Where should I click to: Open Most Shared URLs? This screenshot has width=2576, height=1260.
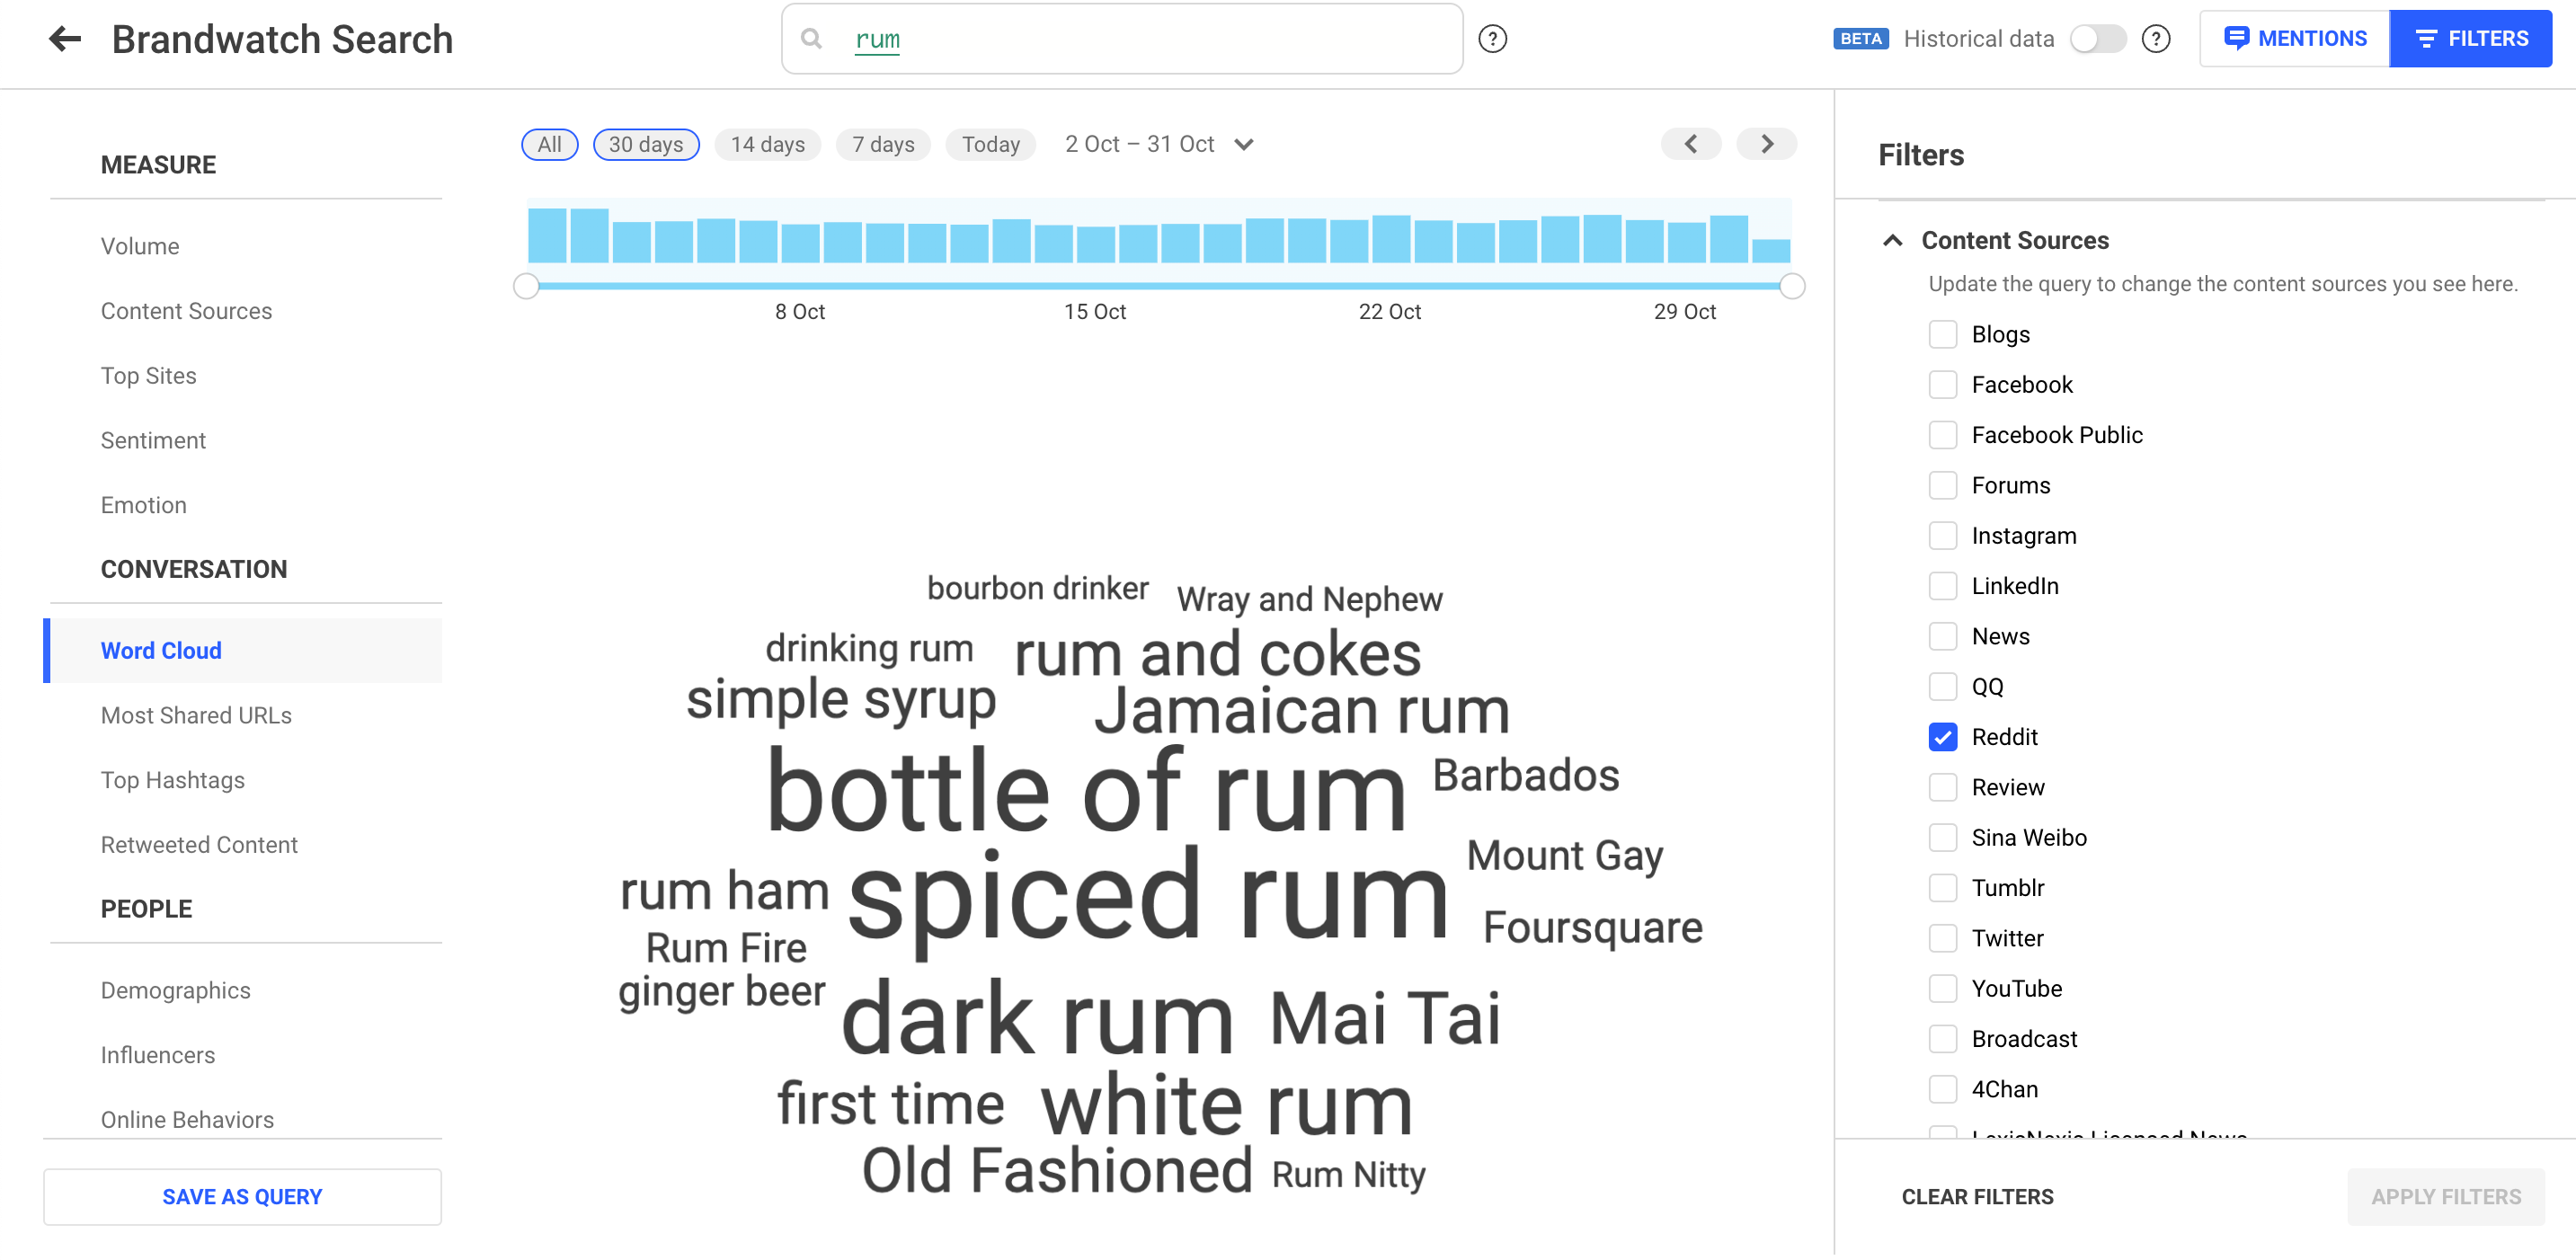(196, 715)
